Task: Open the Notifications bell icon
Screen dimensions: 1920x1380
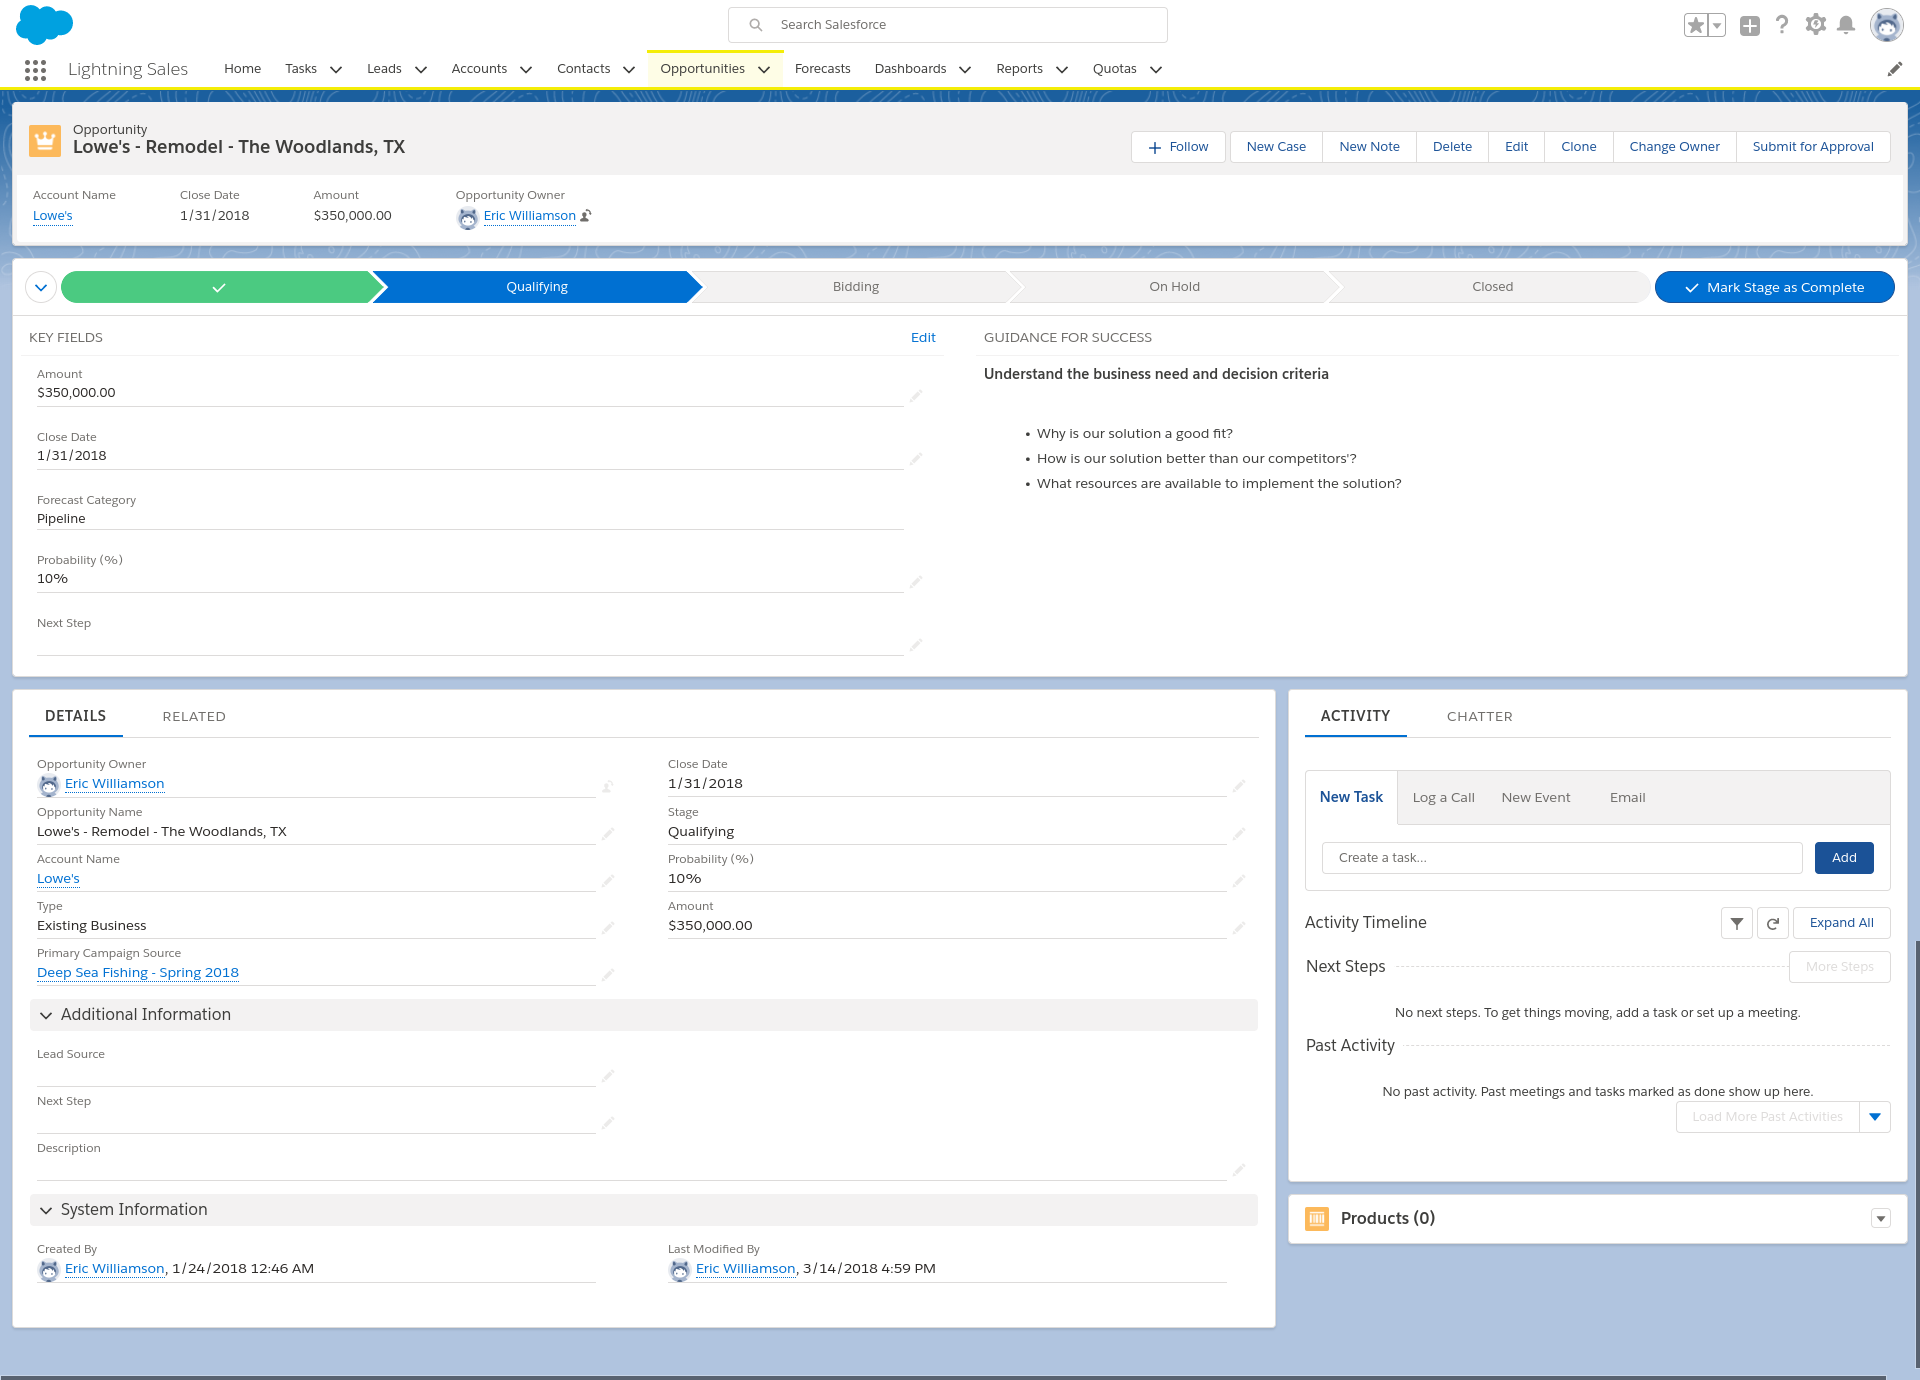Action: (x=1847, y=24)
